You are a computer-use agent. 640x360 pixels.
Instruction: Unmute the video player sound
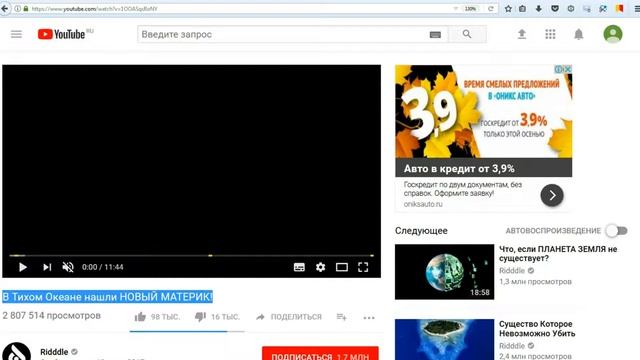tap(68, 267)
